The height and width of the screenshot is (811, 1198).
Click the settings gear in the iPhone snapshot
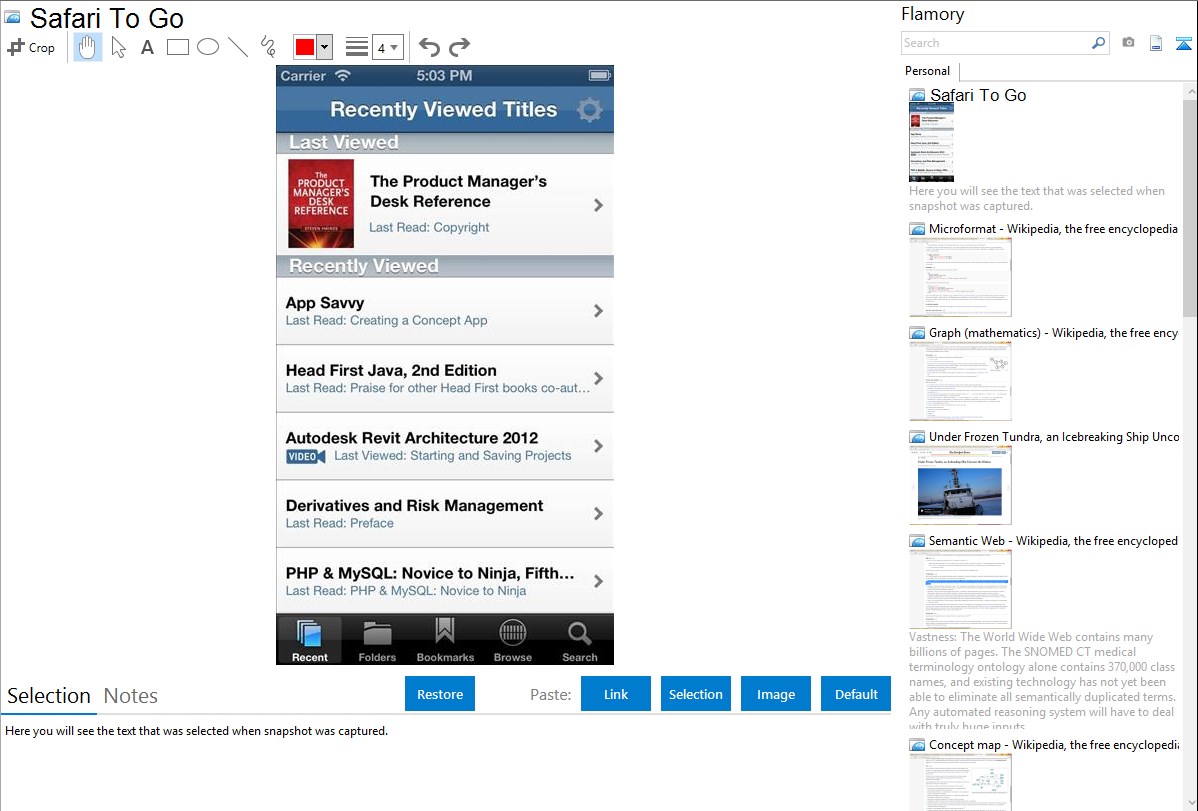pyautogui.click(x=589, y=109)
